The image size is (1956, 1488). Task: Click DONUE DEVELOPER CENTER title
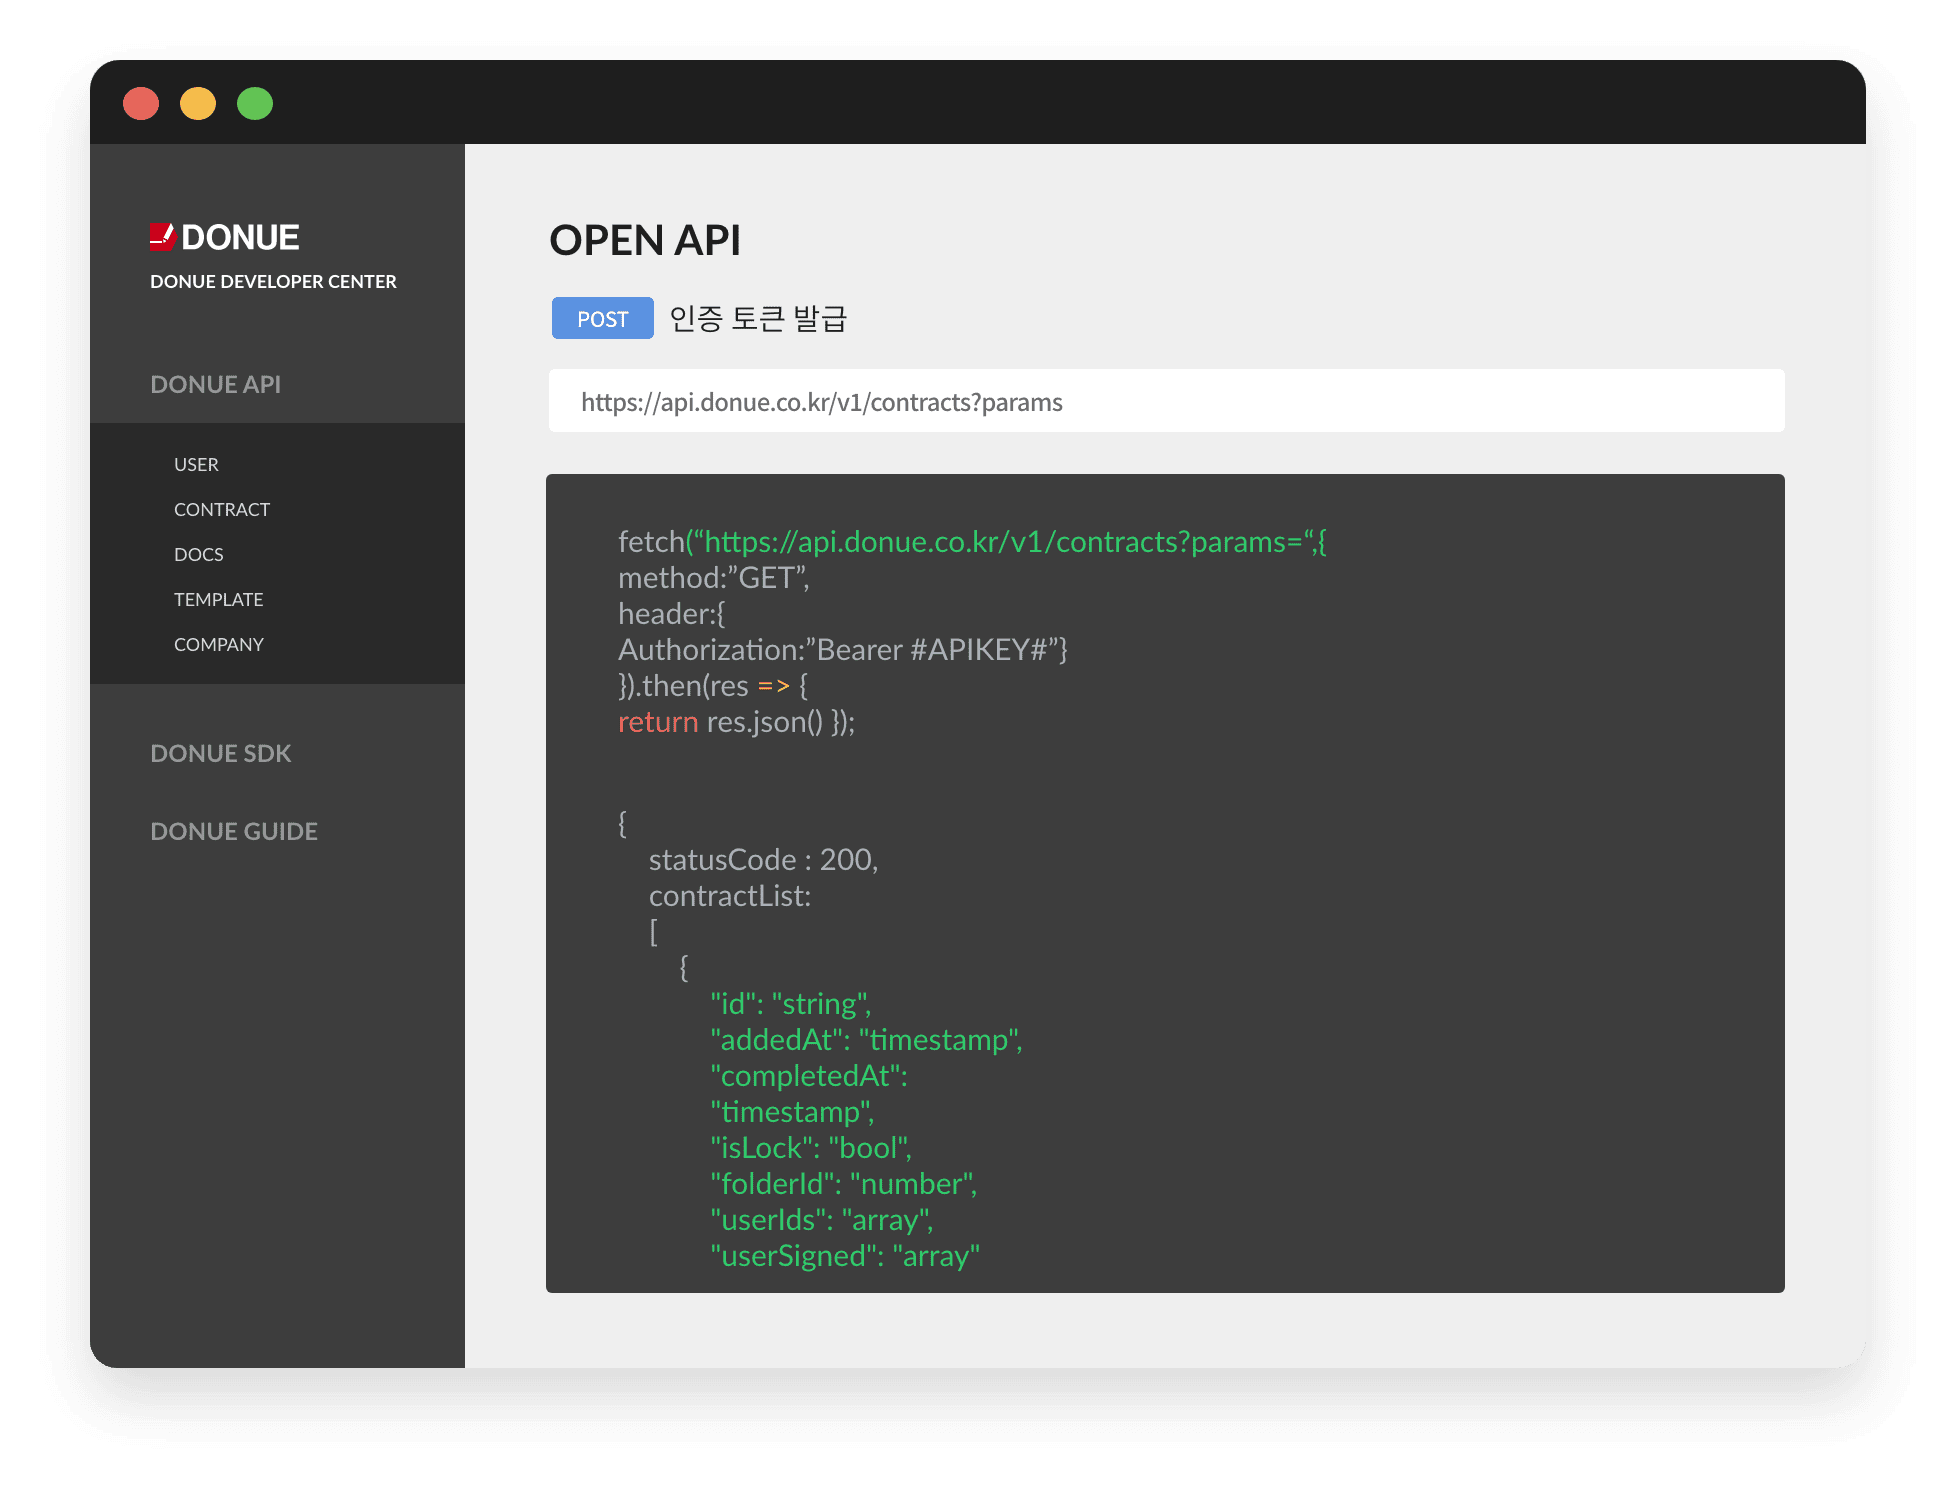coord(273,282)
